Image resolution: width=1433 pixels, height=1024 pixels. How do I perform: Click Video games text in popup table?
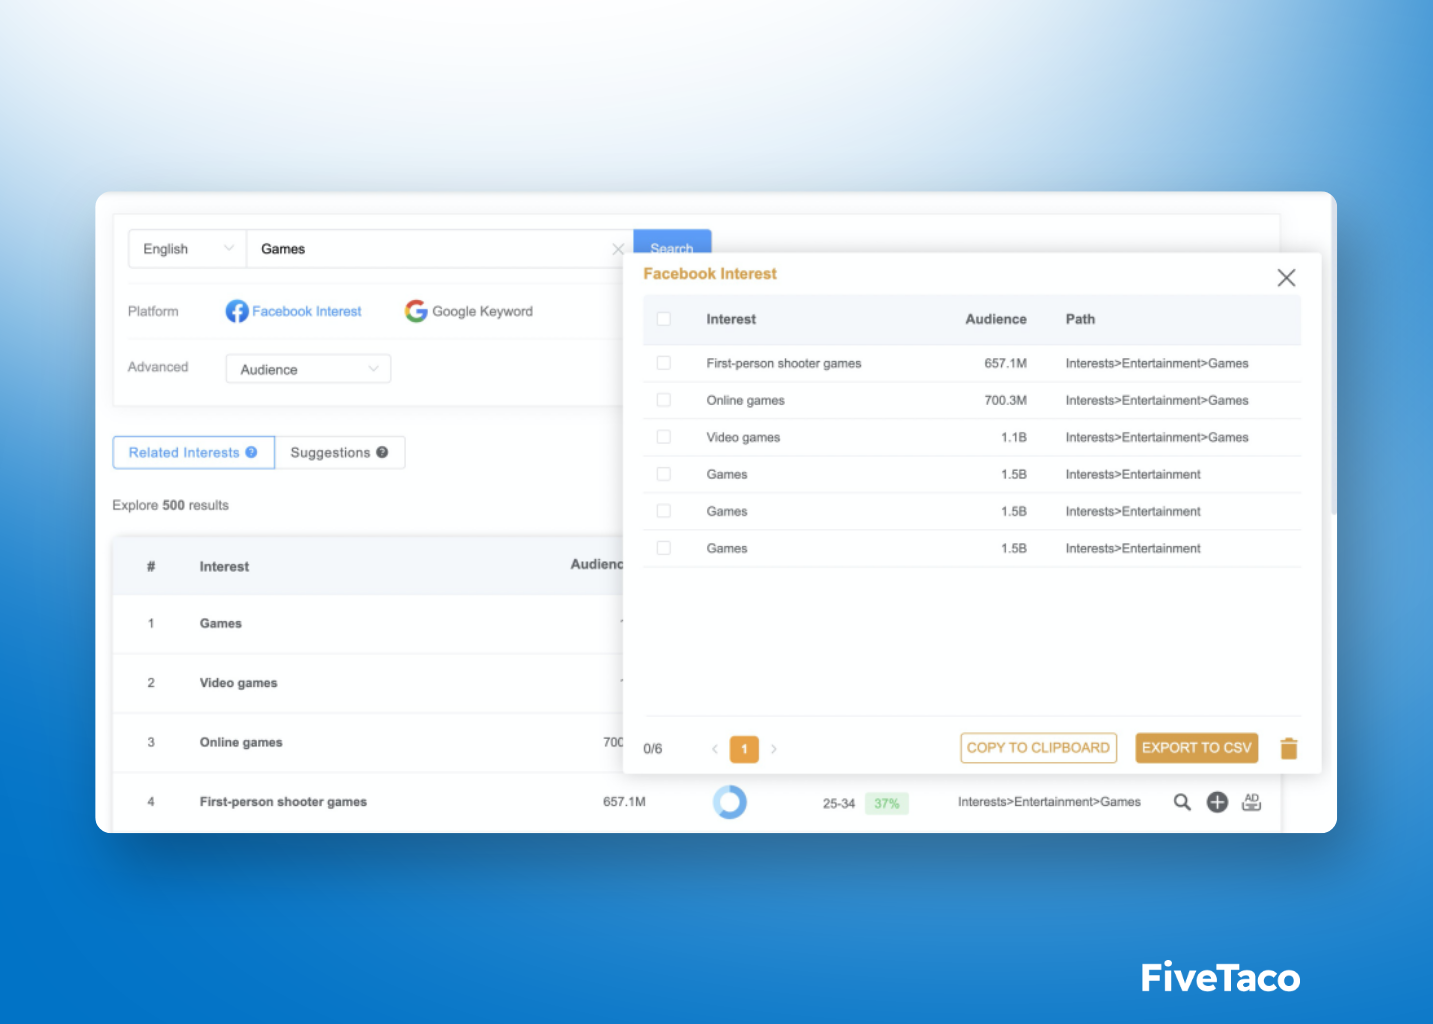(743, 437)
